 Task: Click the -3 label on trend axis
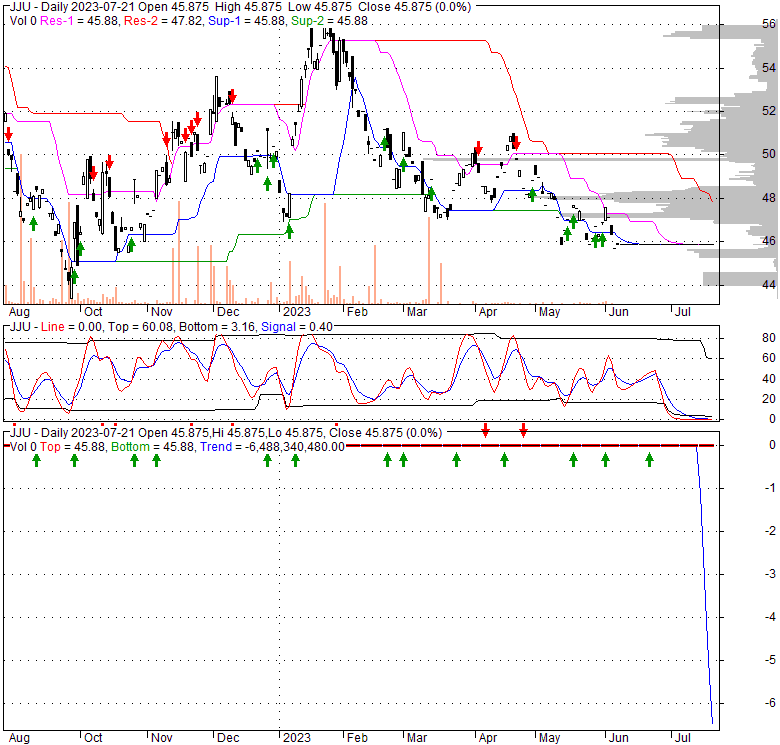770,573
